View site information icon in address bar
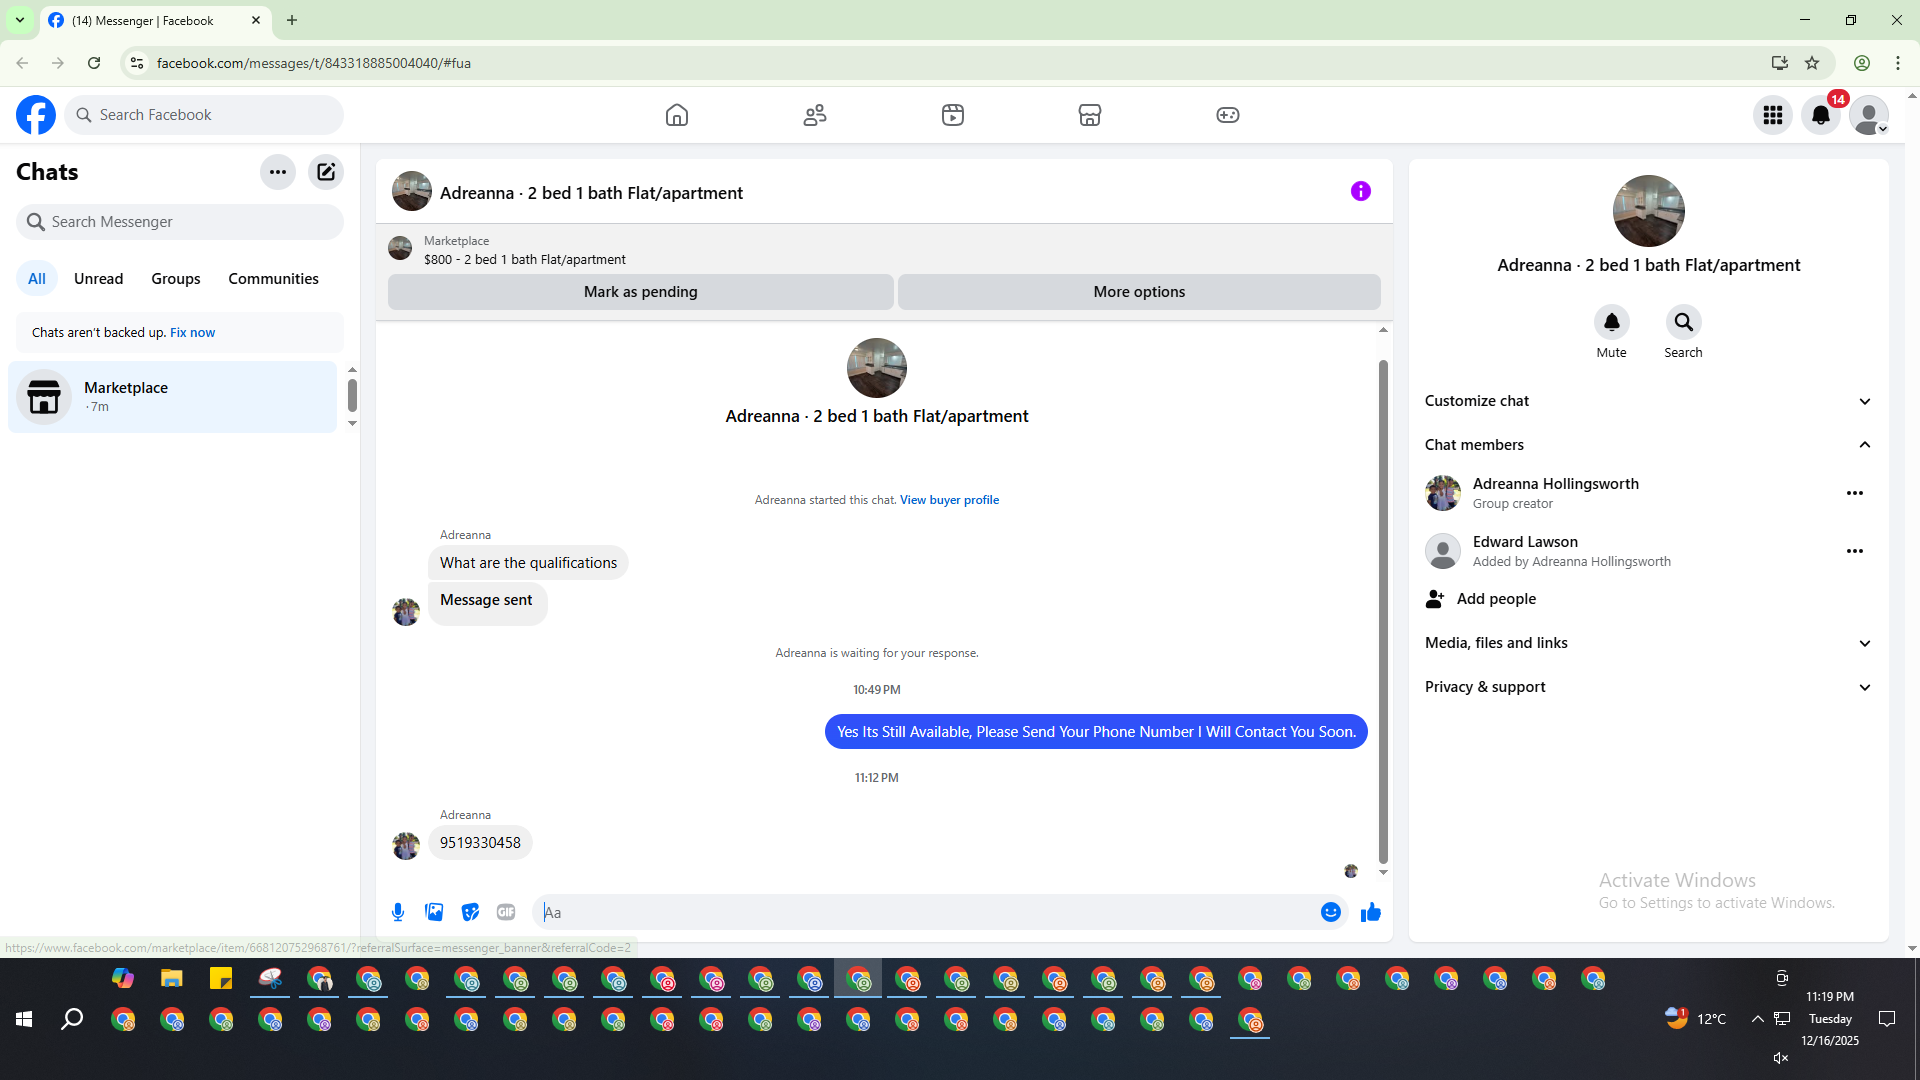Screen dimensions: 1920x1080 (x=137, y=63)
